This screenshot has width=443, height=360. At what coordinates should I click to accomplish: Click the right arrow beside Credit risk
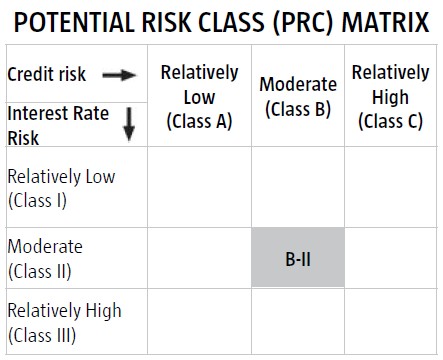(119, 75)
